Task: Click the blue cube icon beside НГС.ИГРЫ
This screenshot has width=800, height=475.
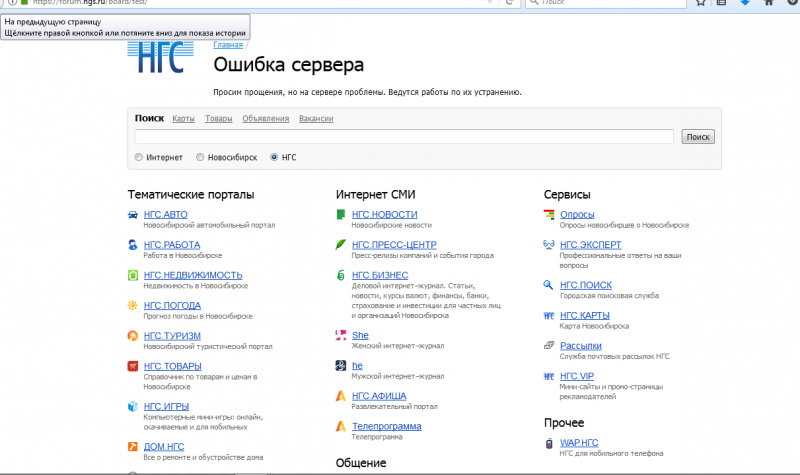Action: click(x=133, y=407)
